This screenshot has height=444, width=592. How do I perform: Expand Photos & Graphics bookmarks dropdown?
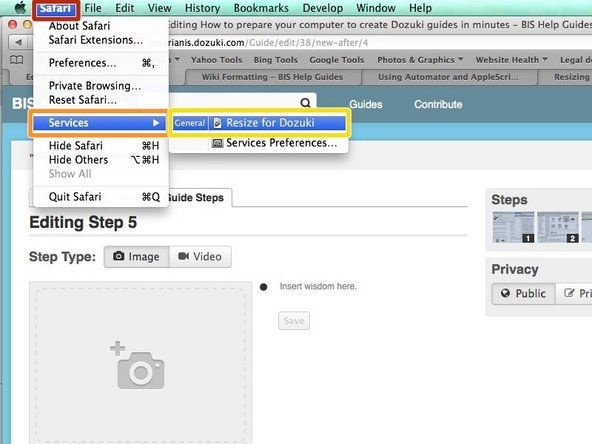pyautogui.click(x=420, y=60)
